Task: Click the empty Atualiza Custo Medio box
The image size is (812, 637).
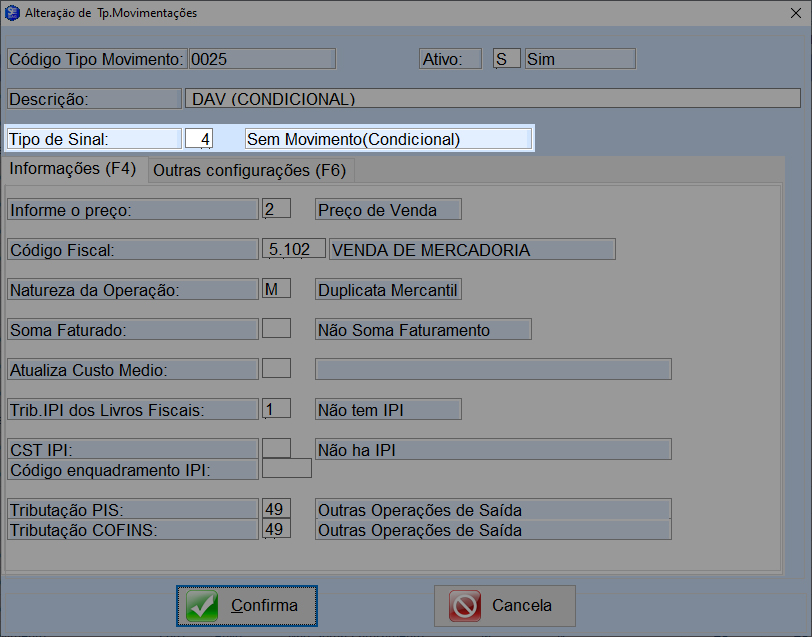Action: click(275, 369)
